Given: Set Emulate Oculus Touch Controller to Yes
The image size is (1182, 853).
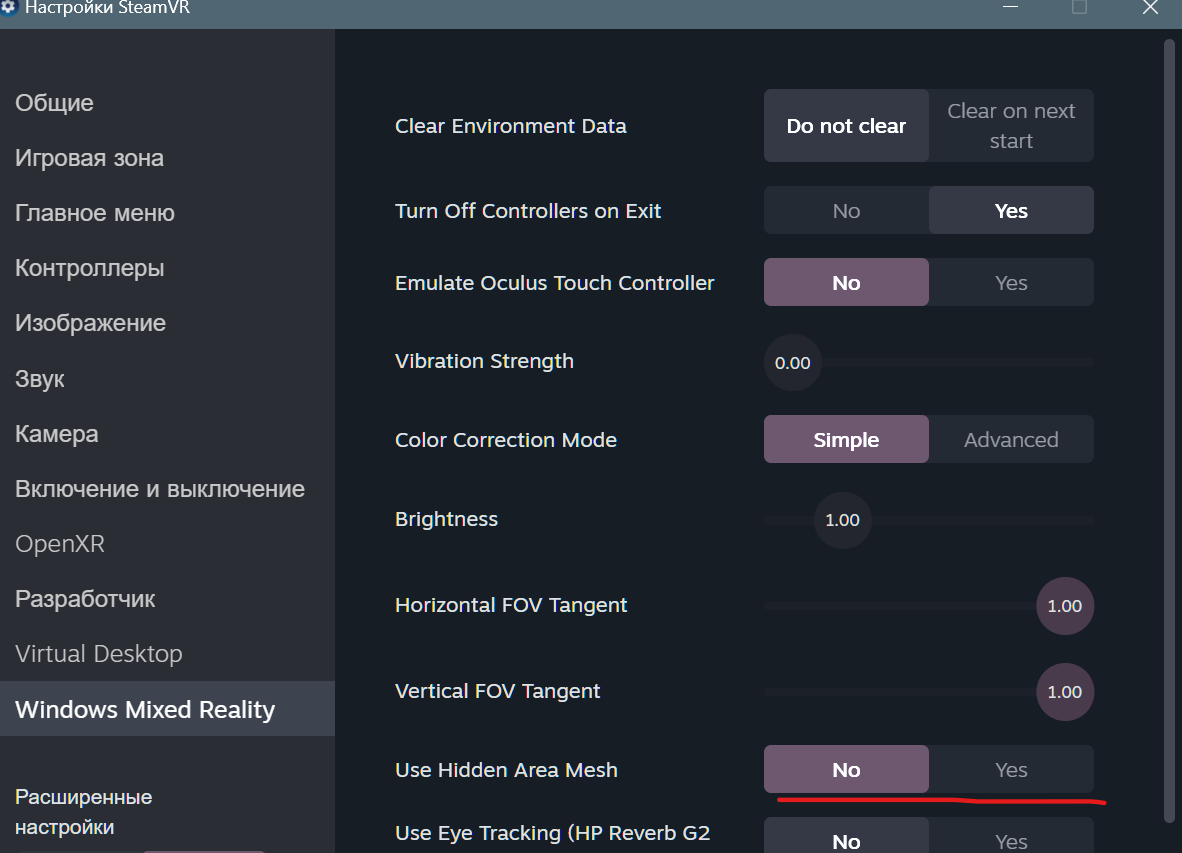Looking at the screenshot, I should coord(1011,283).
